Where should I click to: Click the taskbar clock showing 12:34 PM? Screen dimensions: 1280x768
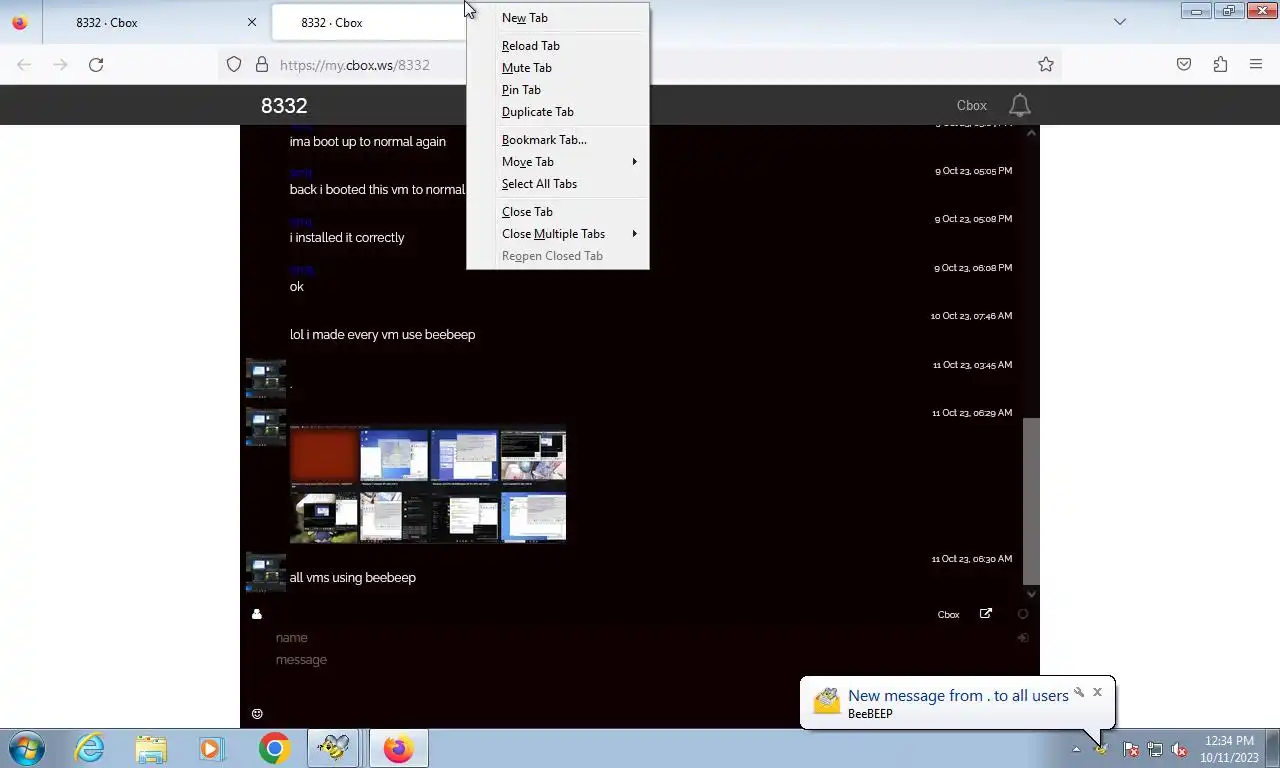pyautogui.click(x=1229, y=749)
